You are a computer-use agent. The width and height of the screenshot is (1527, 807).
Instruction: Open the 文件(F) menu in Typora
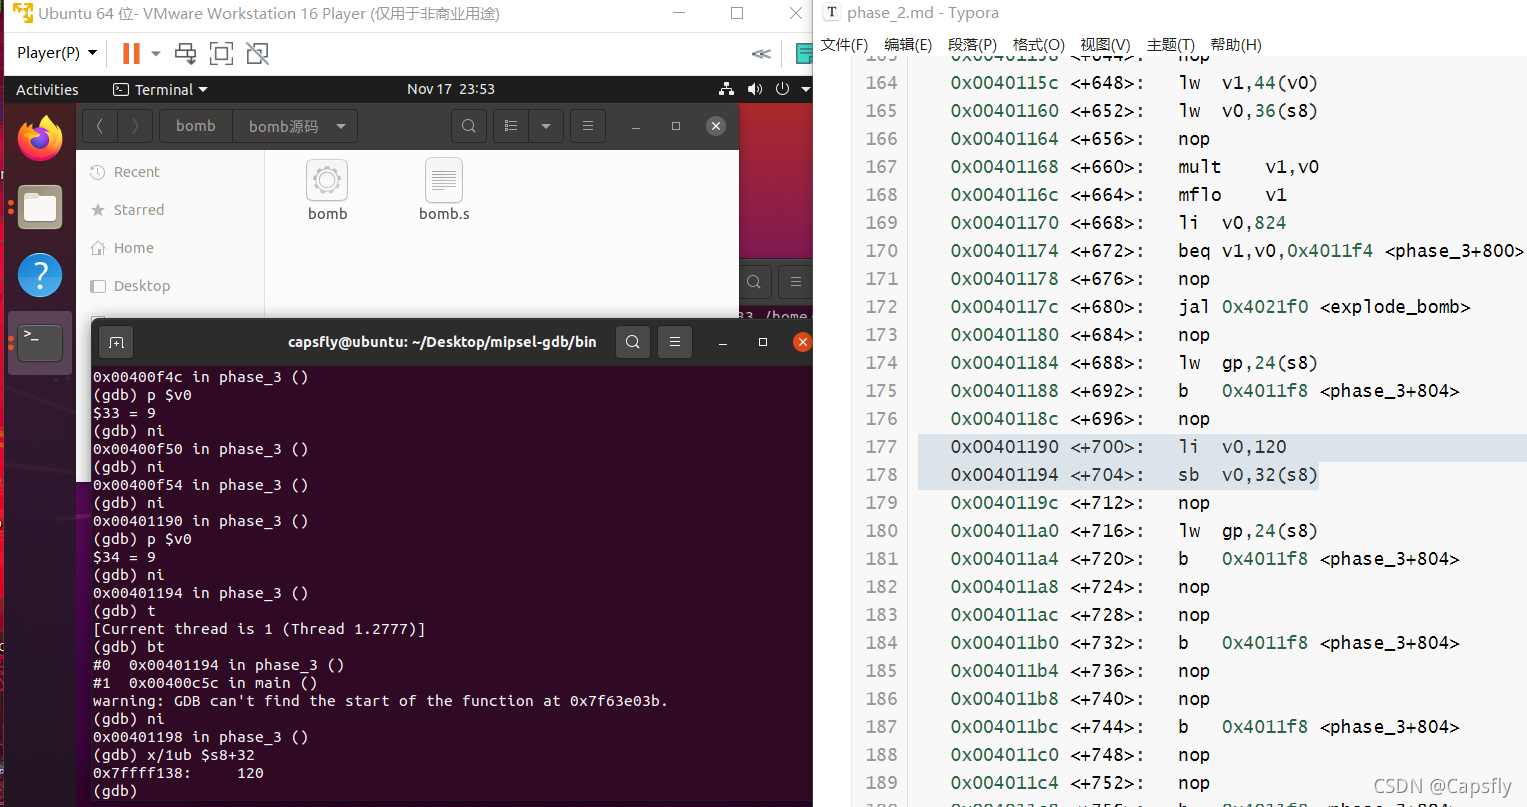[x=845, y=45]
